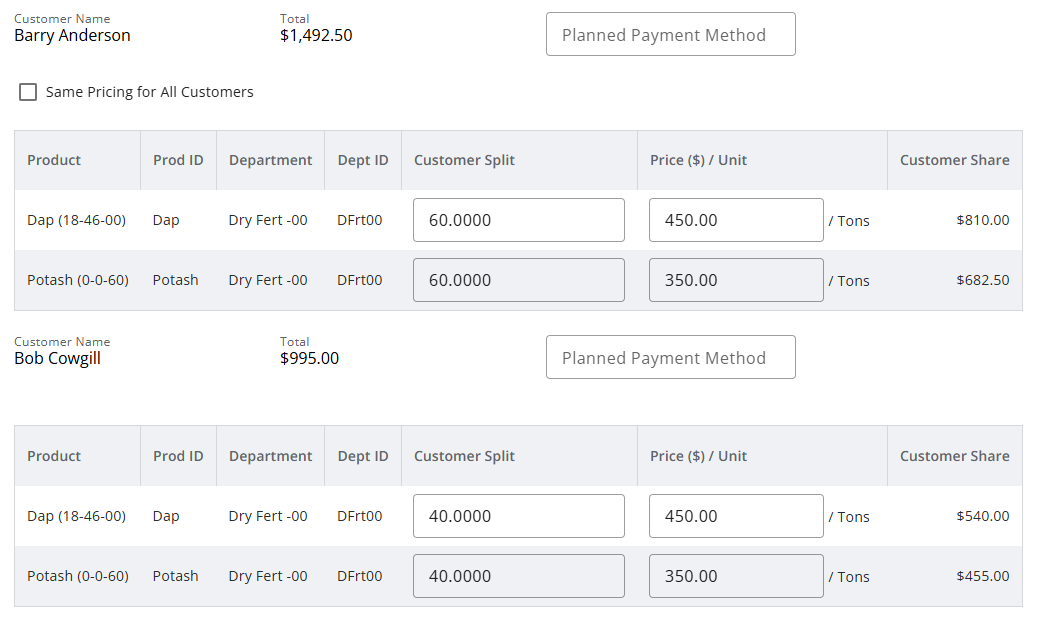Click Bob Cowgill's Potash price field

(735, 576)
